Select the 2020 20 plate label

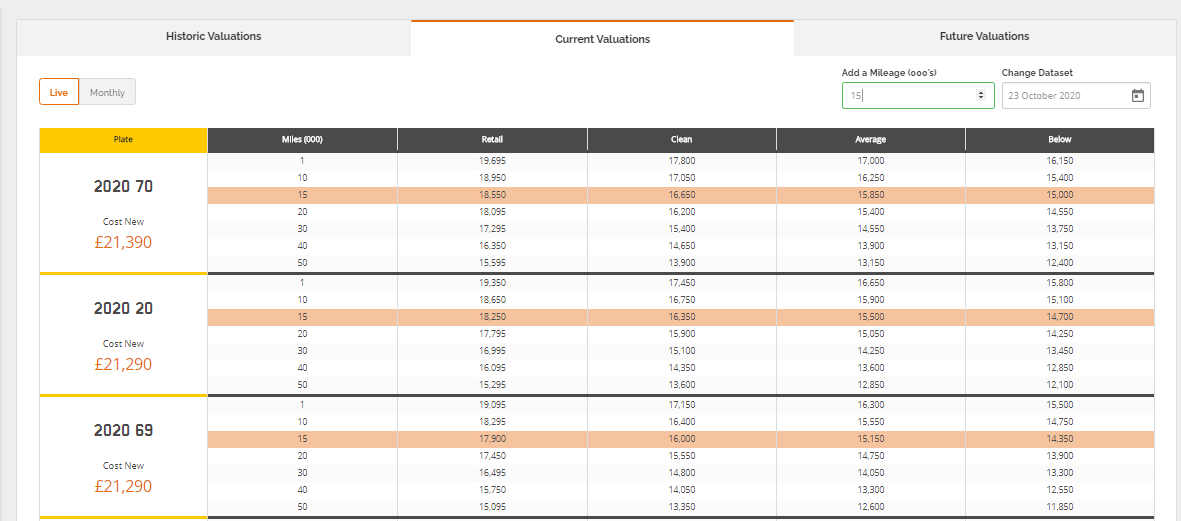click(x=124, y=309)
